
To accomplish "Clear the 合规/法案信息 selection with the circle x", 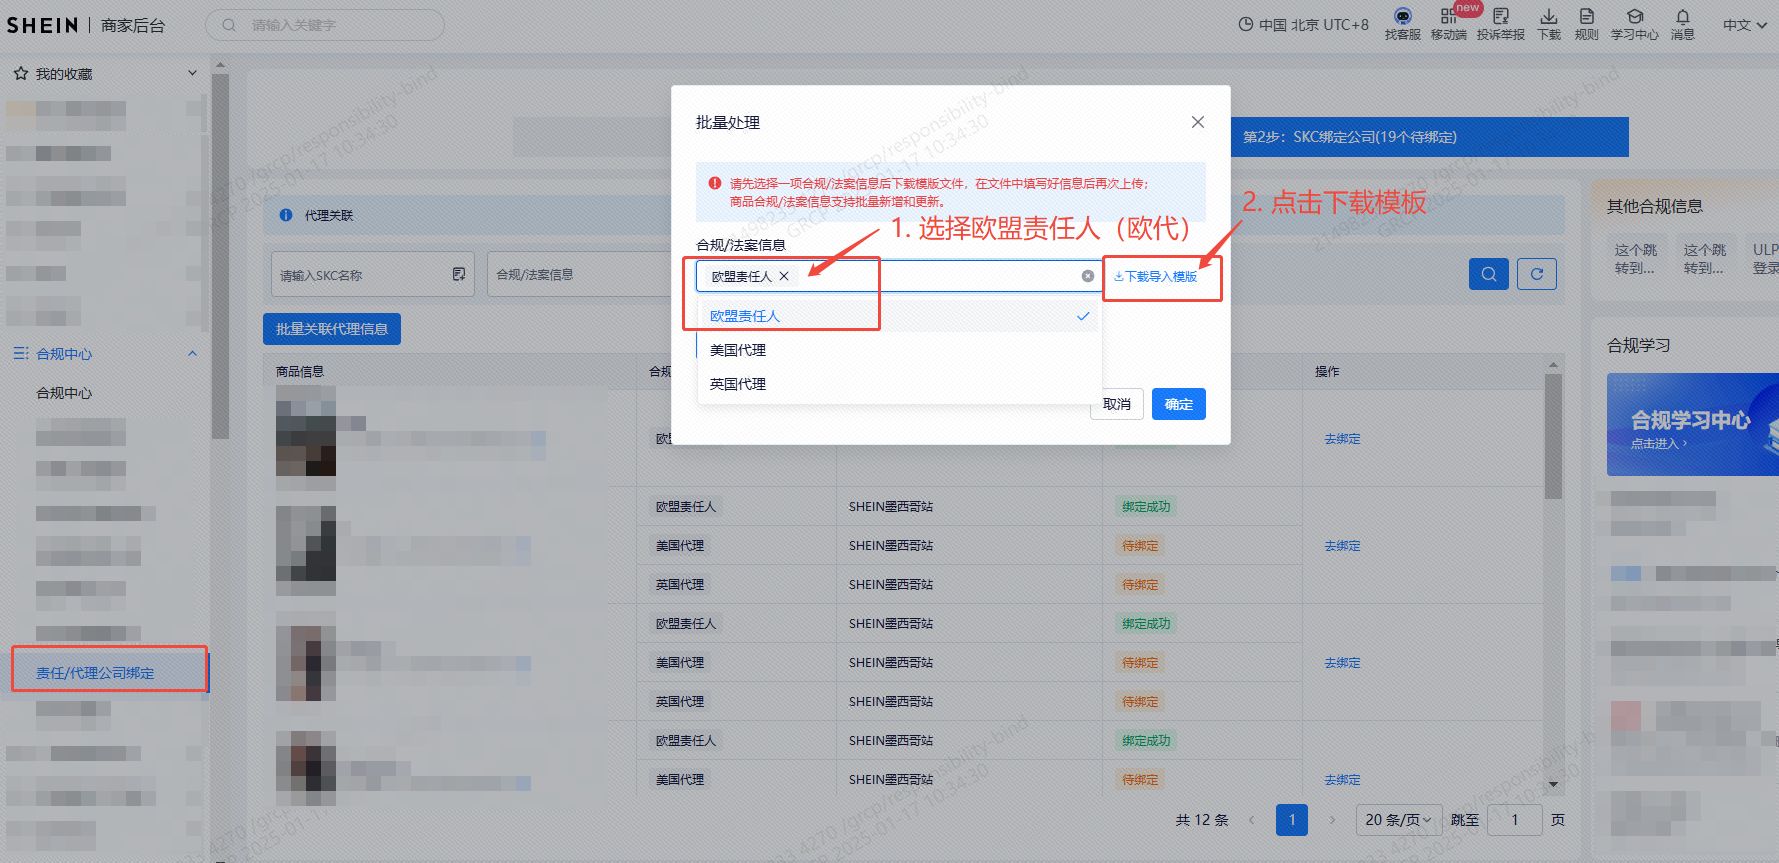I will (1088, 276).
